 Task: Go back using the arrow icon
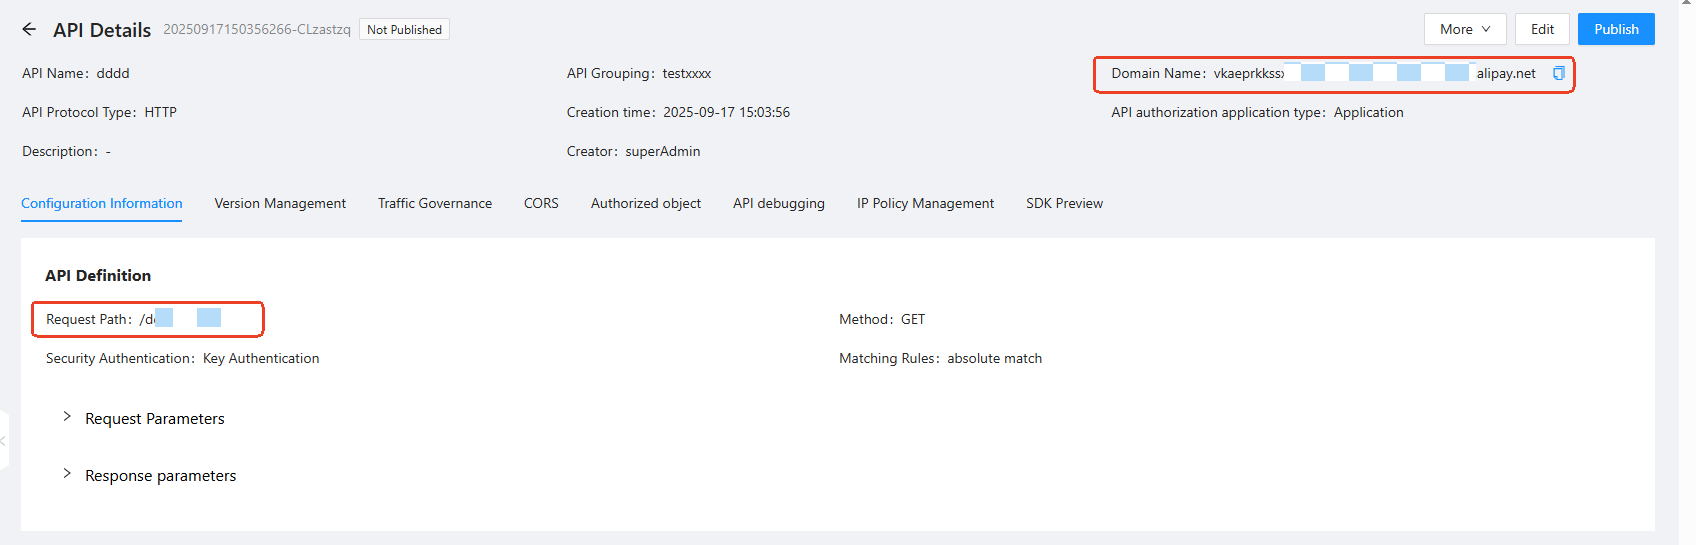pos(29,30)
